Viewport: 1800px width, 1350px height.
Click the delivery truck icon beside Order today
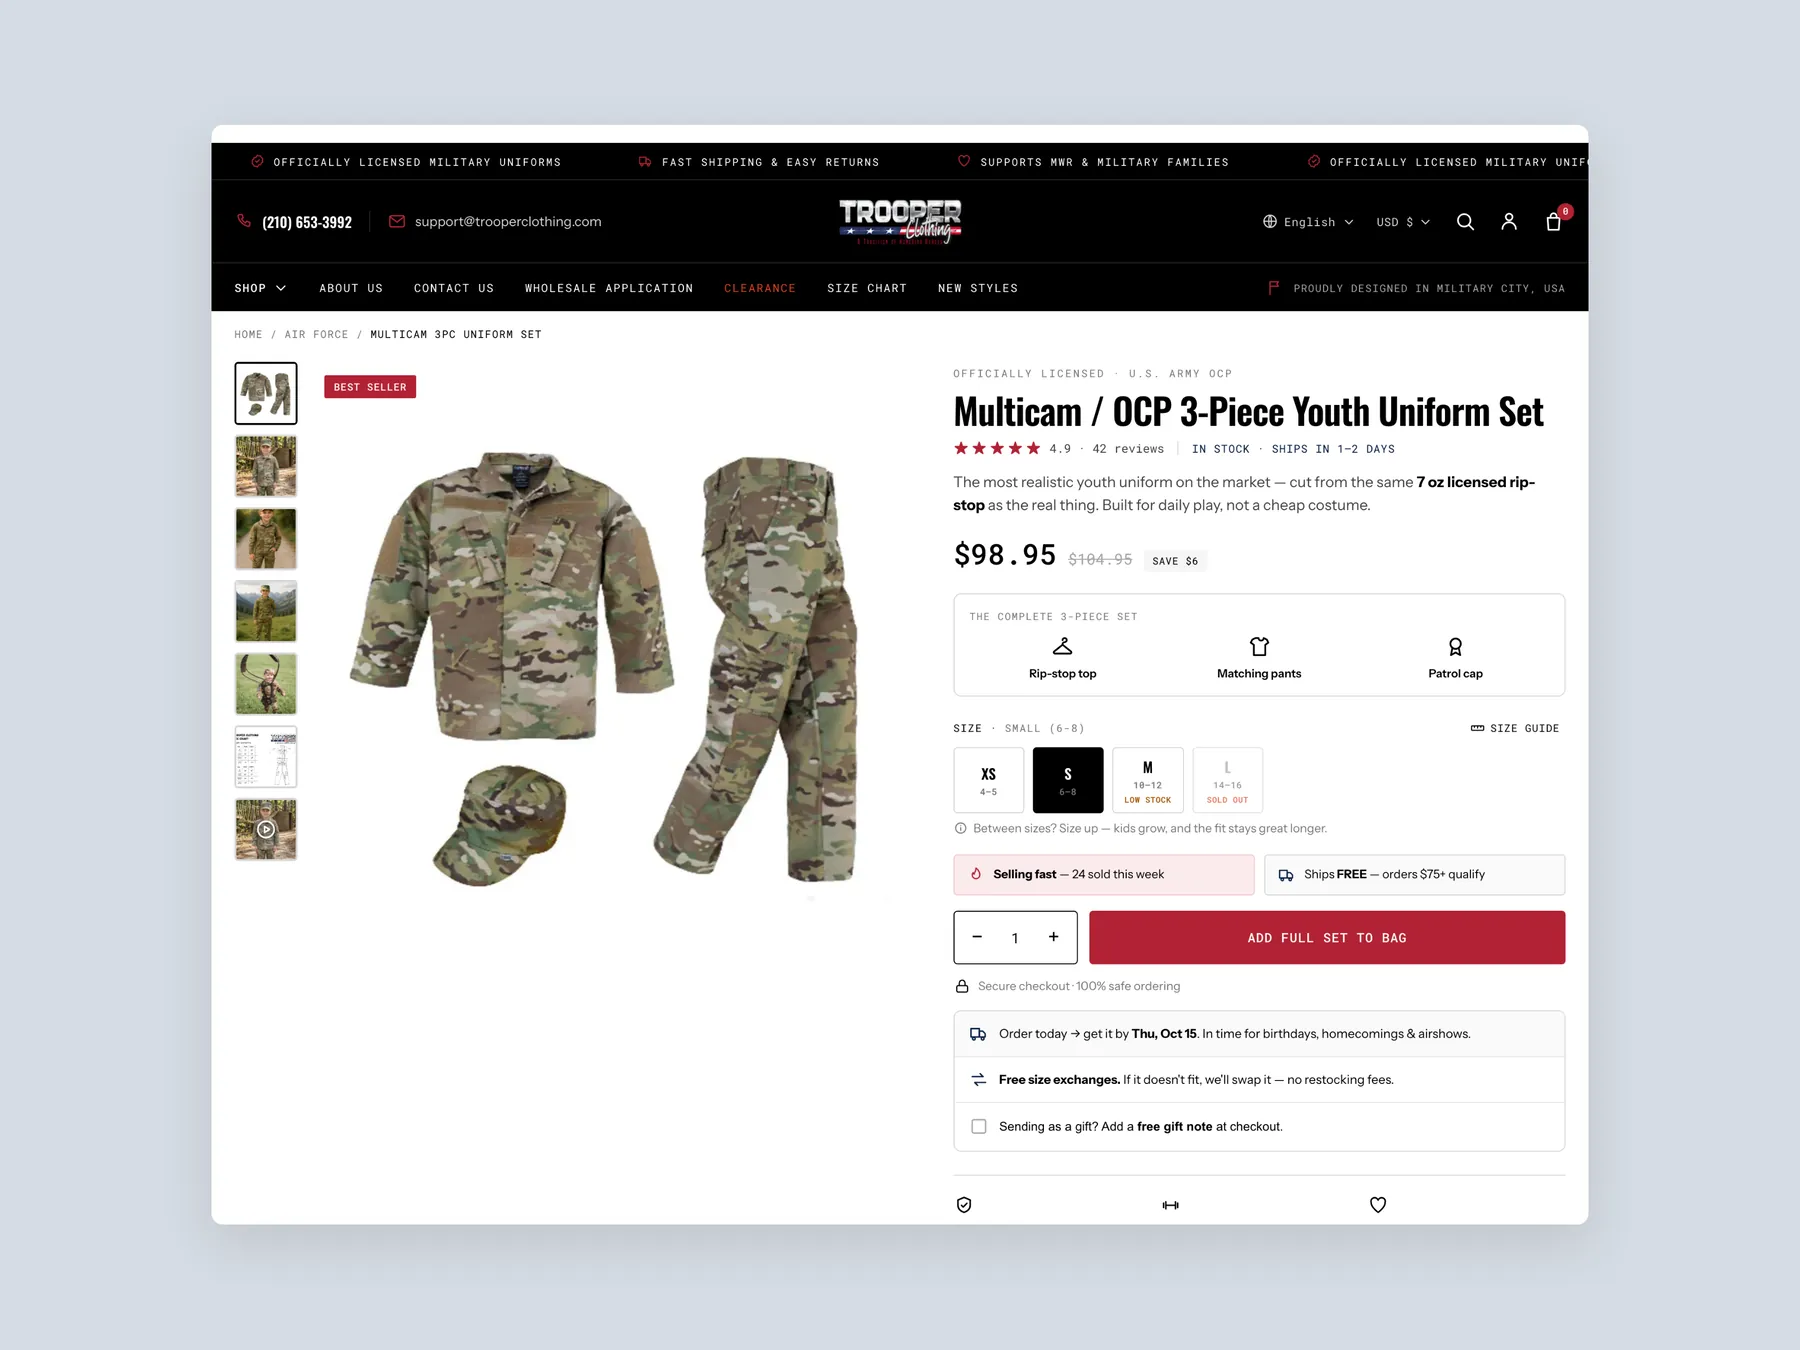(x=978, y=1034)
